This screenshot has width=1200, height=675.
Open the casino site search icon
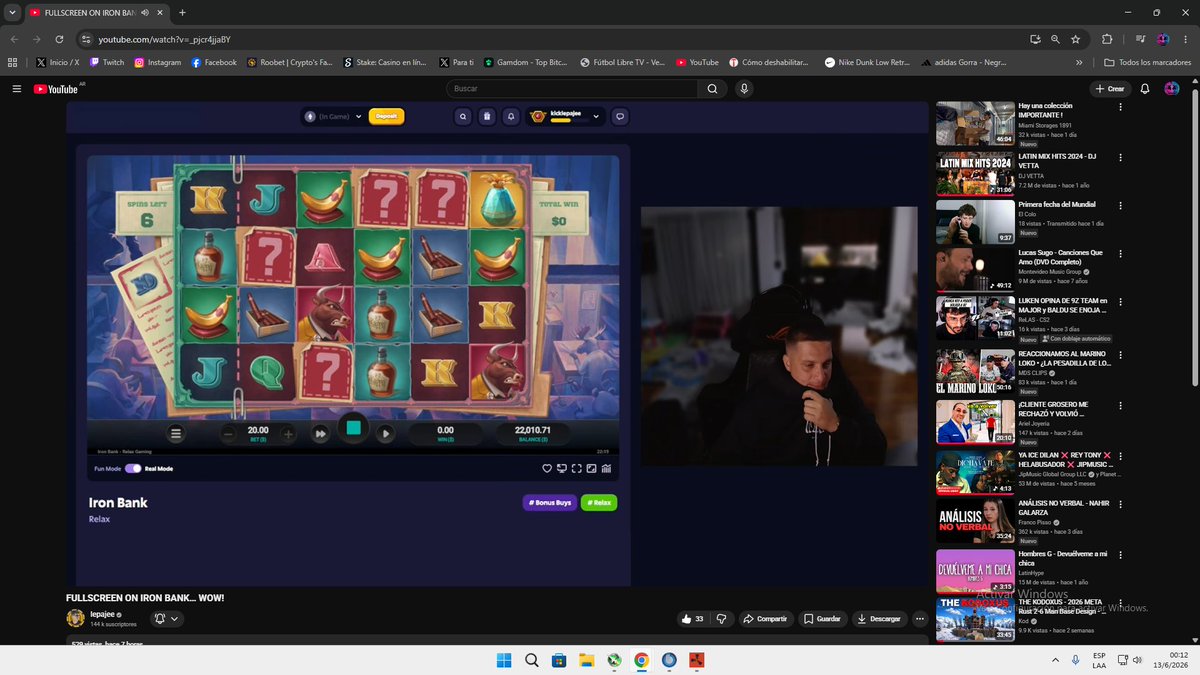[x=463, y=116]
